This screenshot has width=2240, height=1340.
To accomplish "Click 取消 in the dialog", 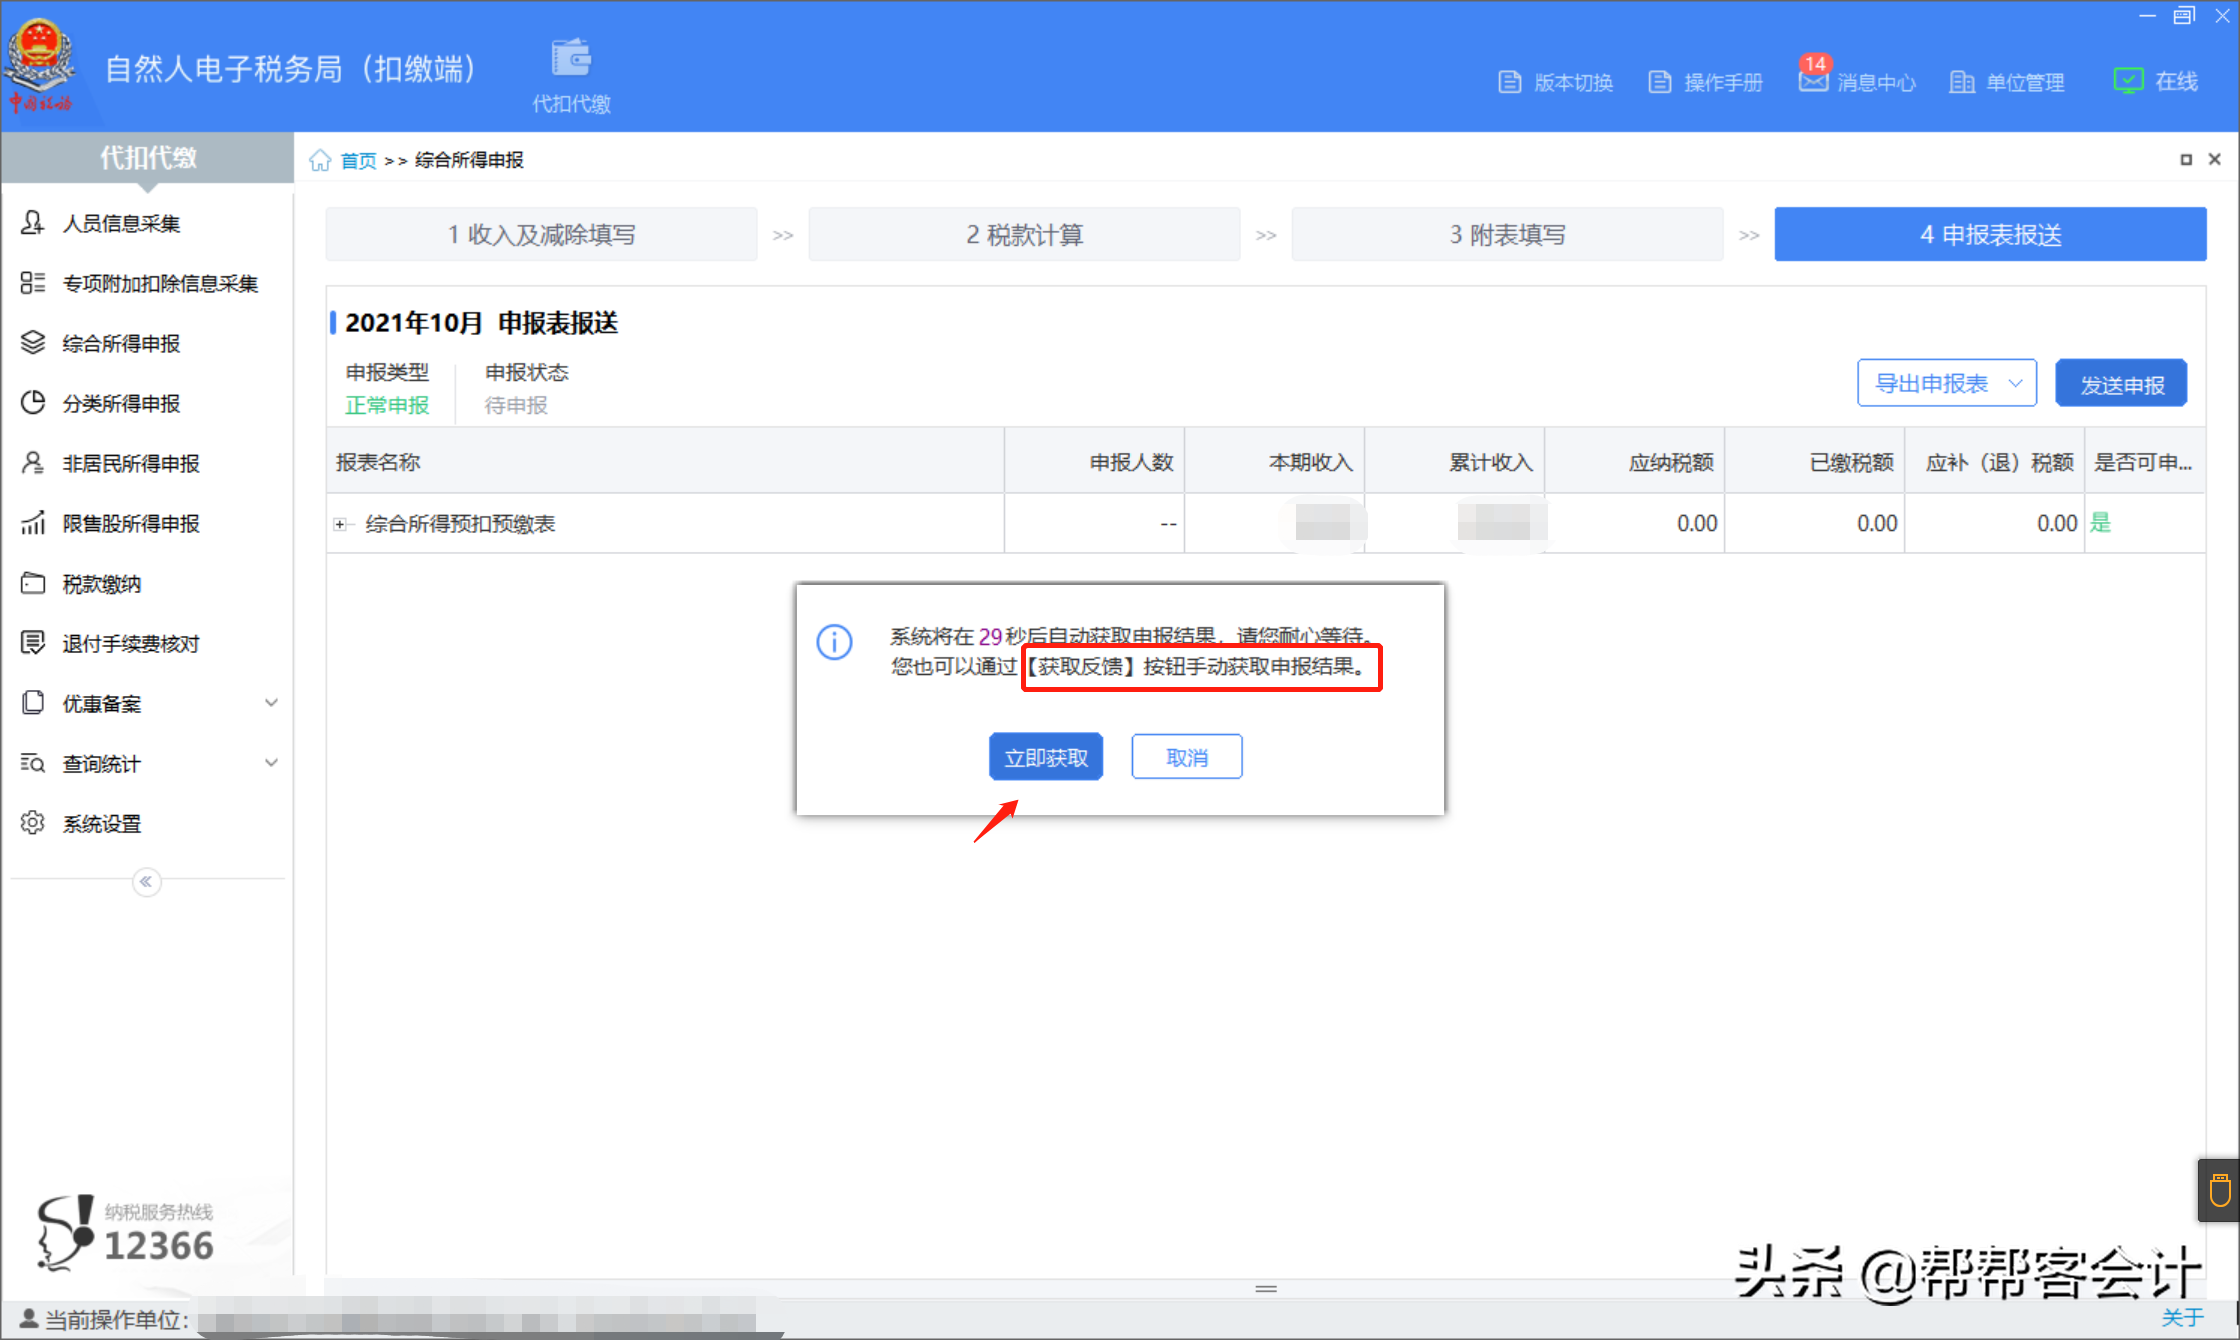I will (1186, 757).
